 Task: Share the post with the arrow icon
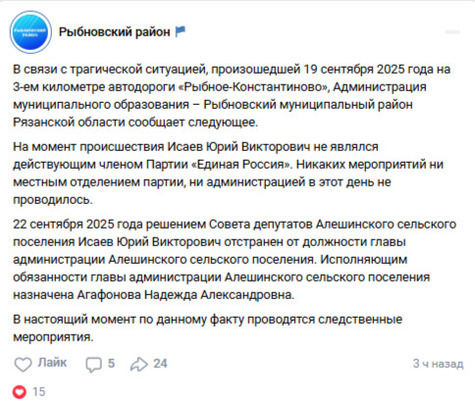tap(139, 364)
